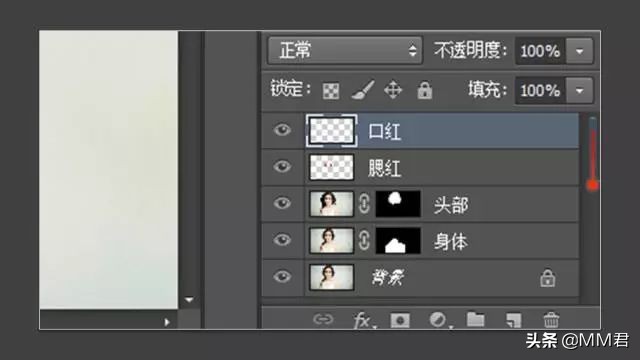
Task: Hide the 身体 layer
Action: click(x=282, y=240)
